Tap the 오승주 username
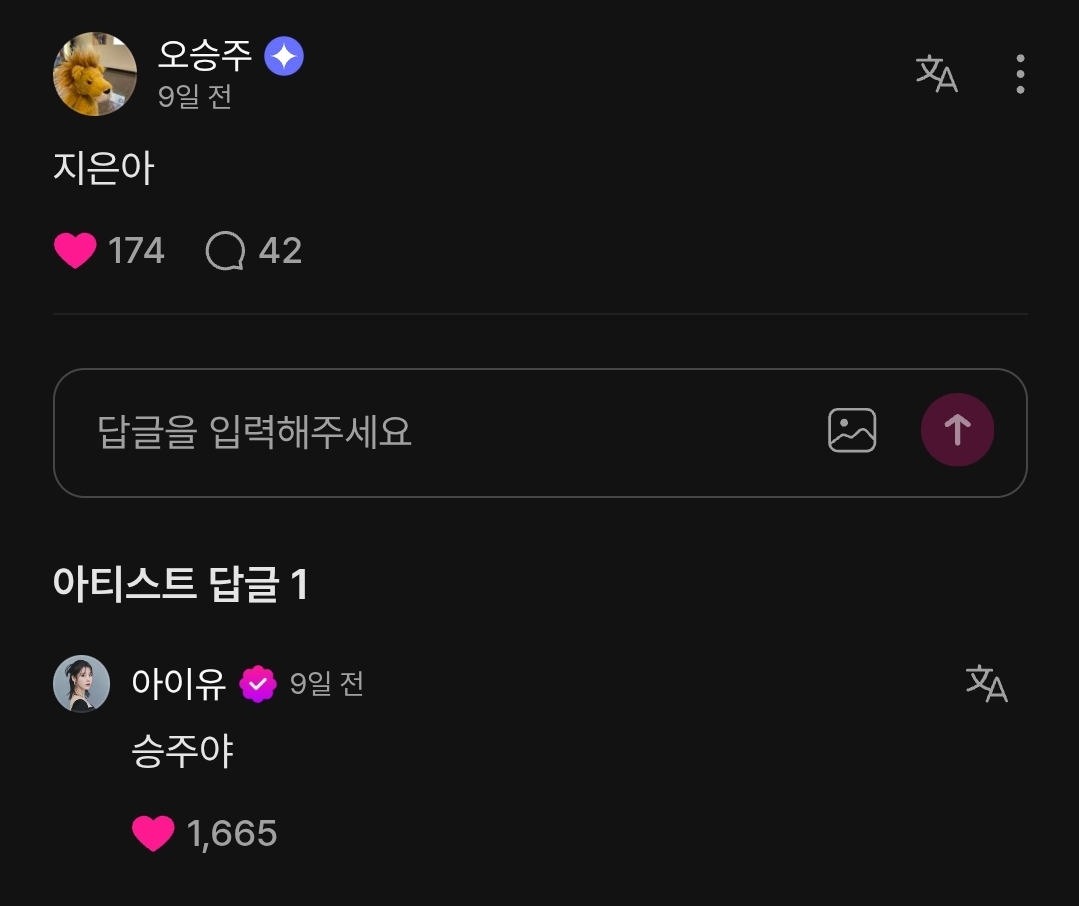 pyautogui.click(x=206, y=56)
